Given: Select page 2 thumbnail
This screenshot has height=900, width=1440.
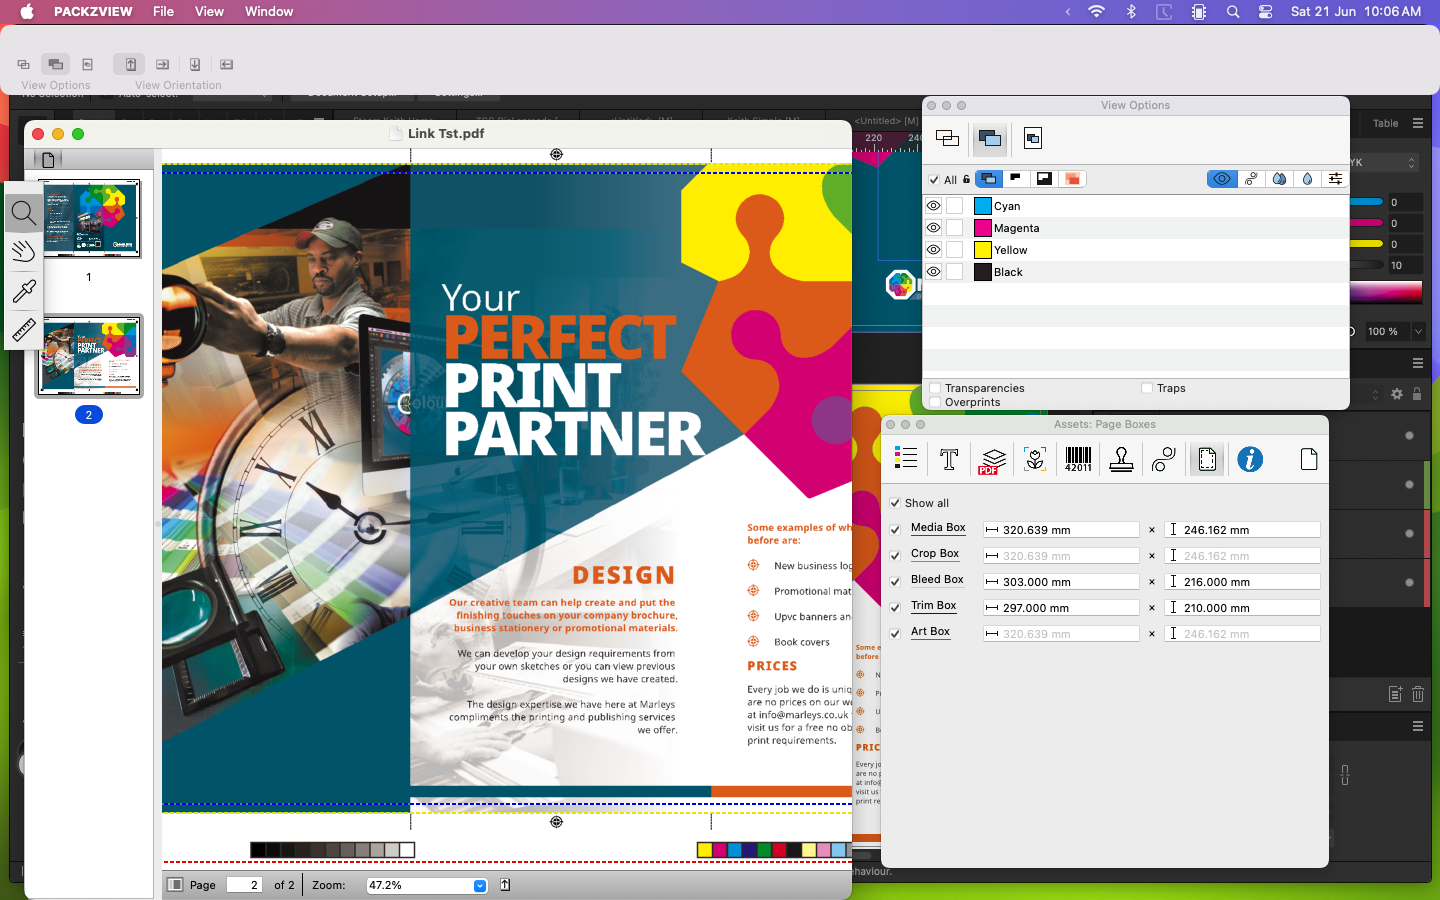Looking at the screenshot, I should (89, 356).
